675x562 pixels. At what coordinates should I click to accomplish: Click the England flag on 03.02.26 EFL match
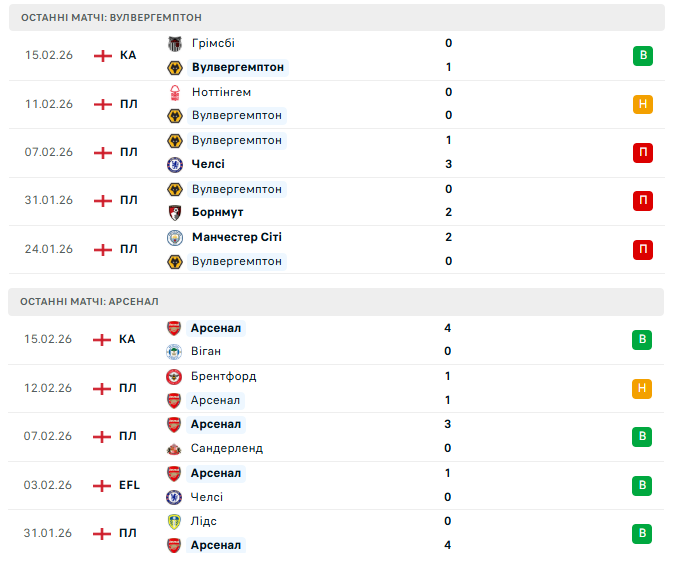pyautogui.click(x=102, y=485)
